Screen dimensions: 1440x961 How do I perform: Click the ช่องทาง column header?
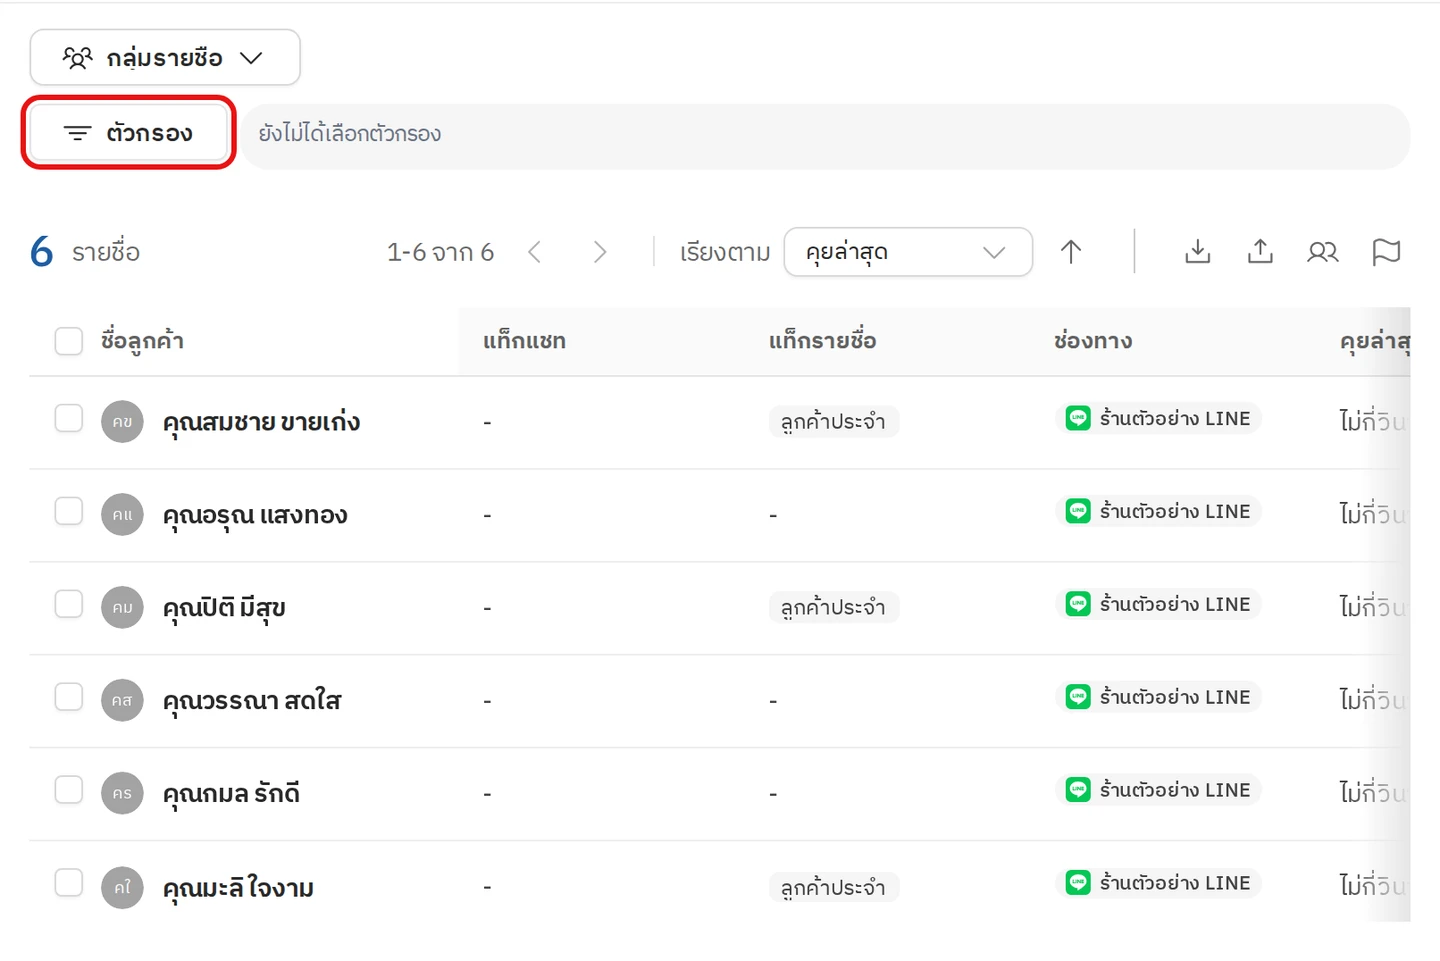coord(1093,341)
